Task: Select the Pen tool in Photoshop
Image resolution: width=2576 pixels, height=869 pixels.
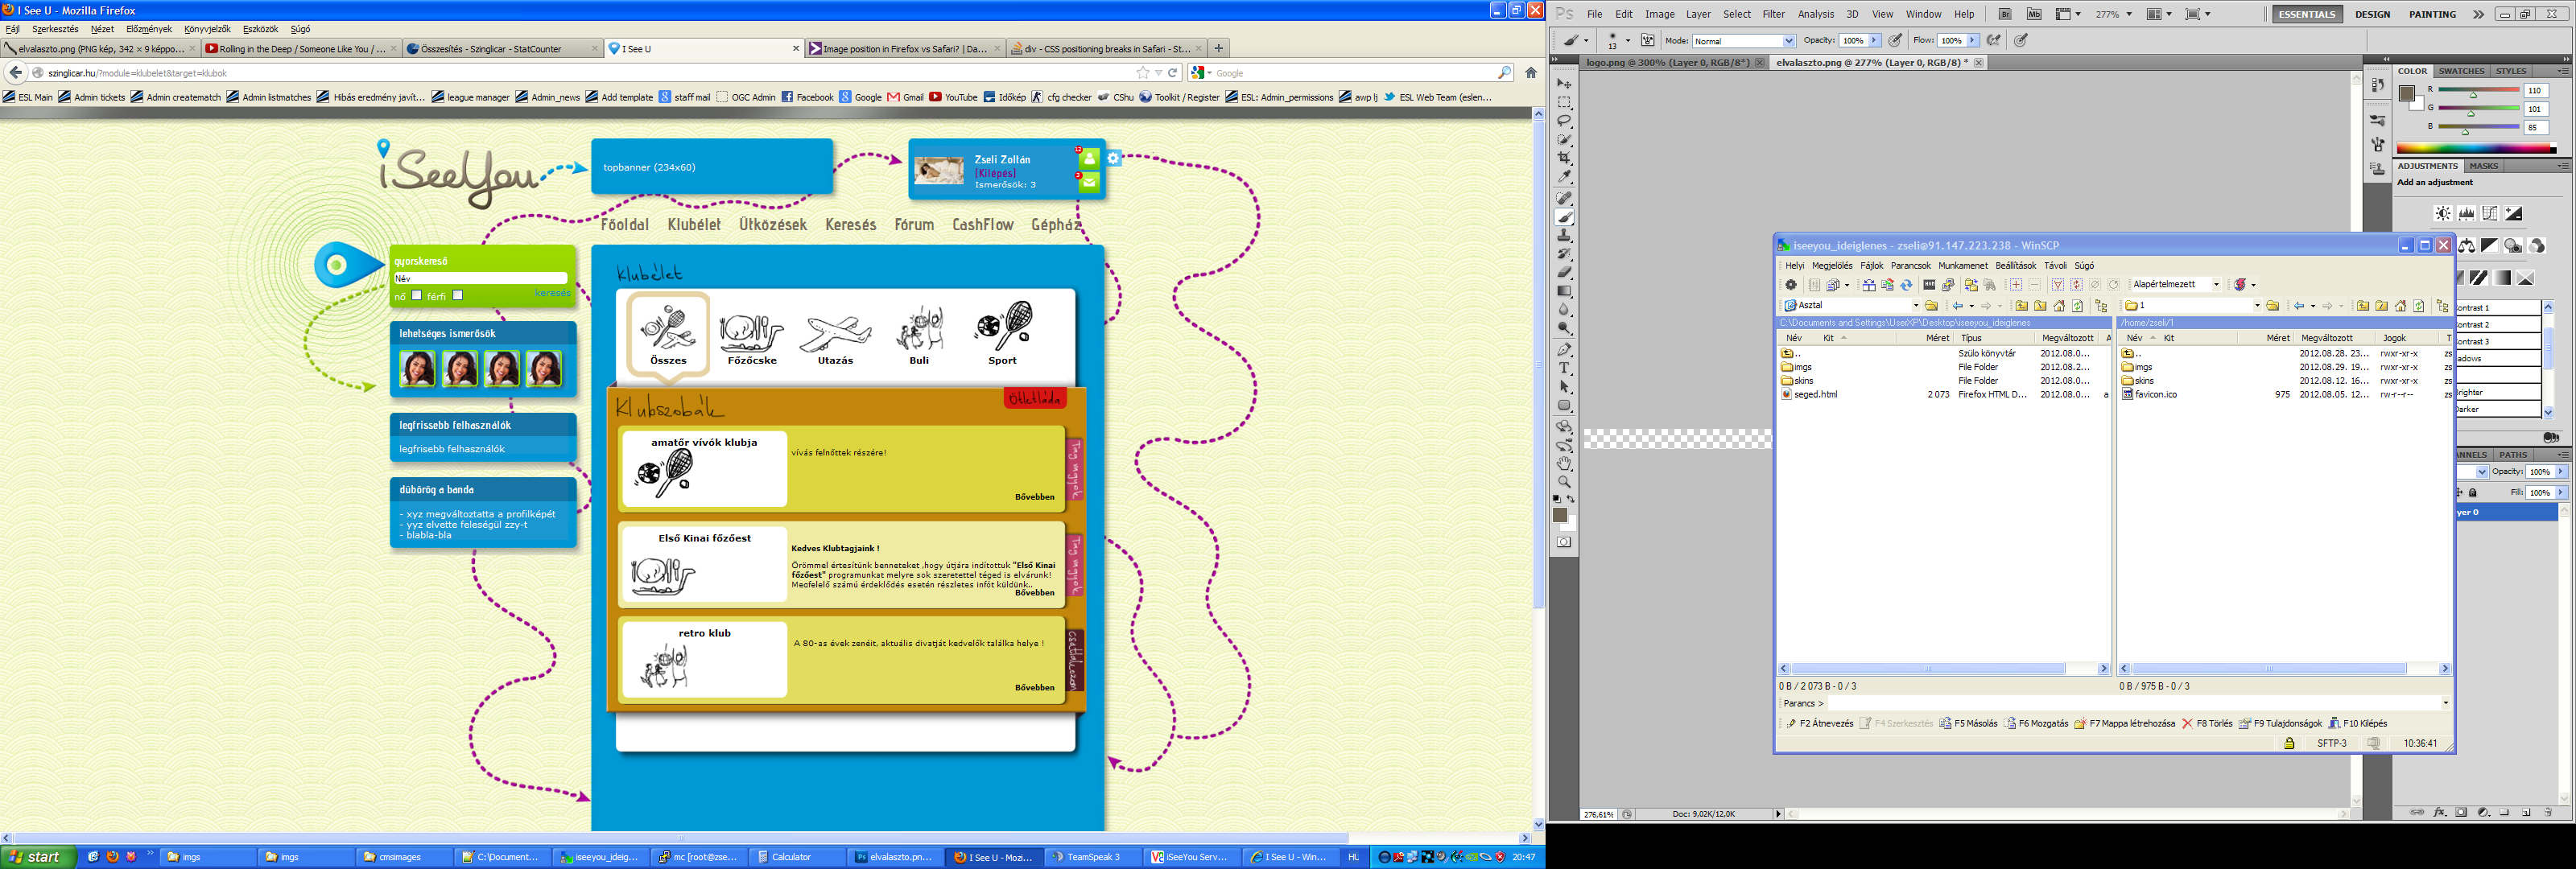Action: (x=1564, y=350)
